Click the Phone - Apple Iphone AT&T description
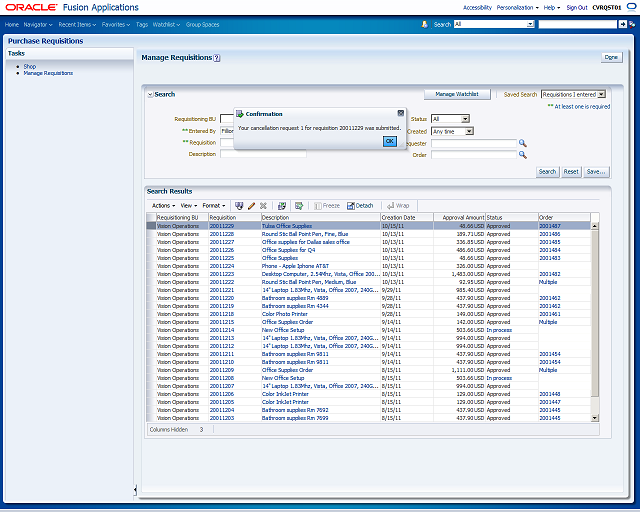 click(295, 266)
